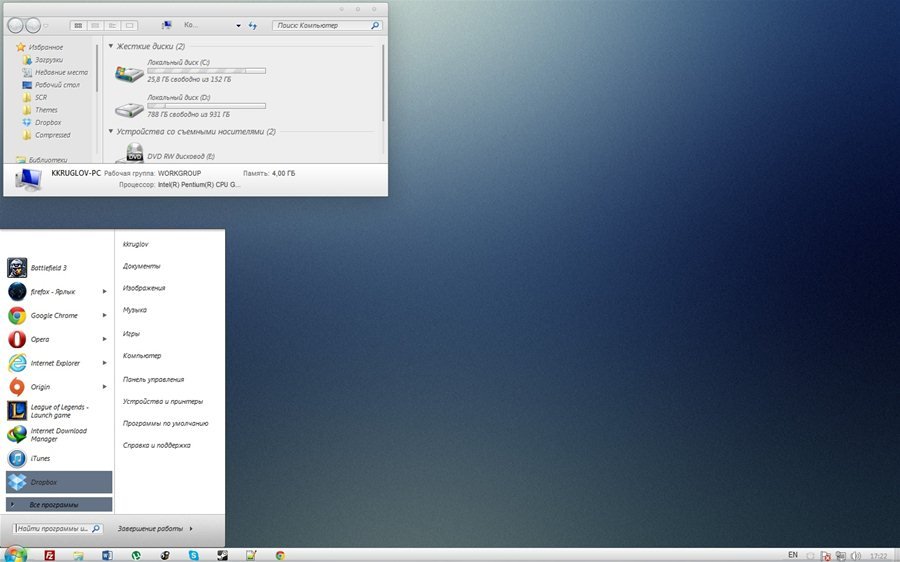Open Skype from the taskbar
900x562 pixels.
194,555
